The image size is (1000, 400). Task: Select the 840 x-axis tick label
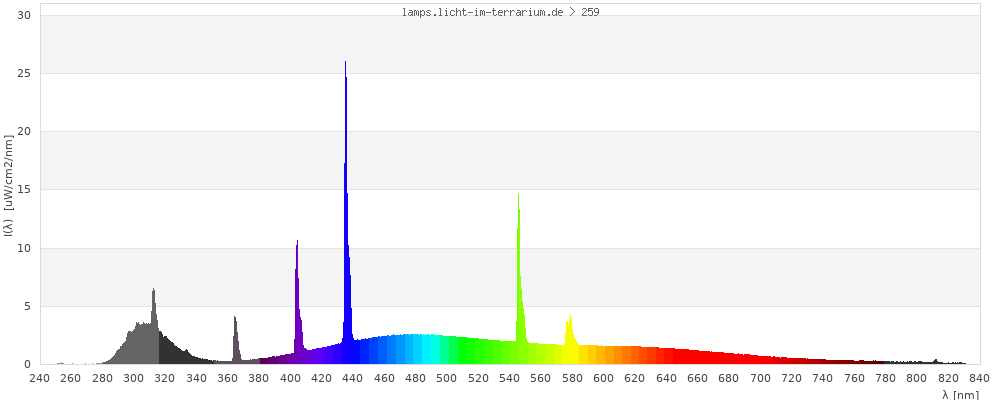coord(980,378)
